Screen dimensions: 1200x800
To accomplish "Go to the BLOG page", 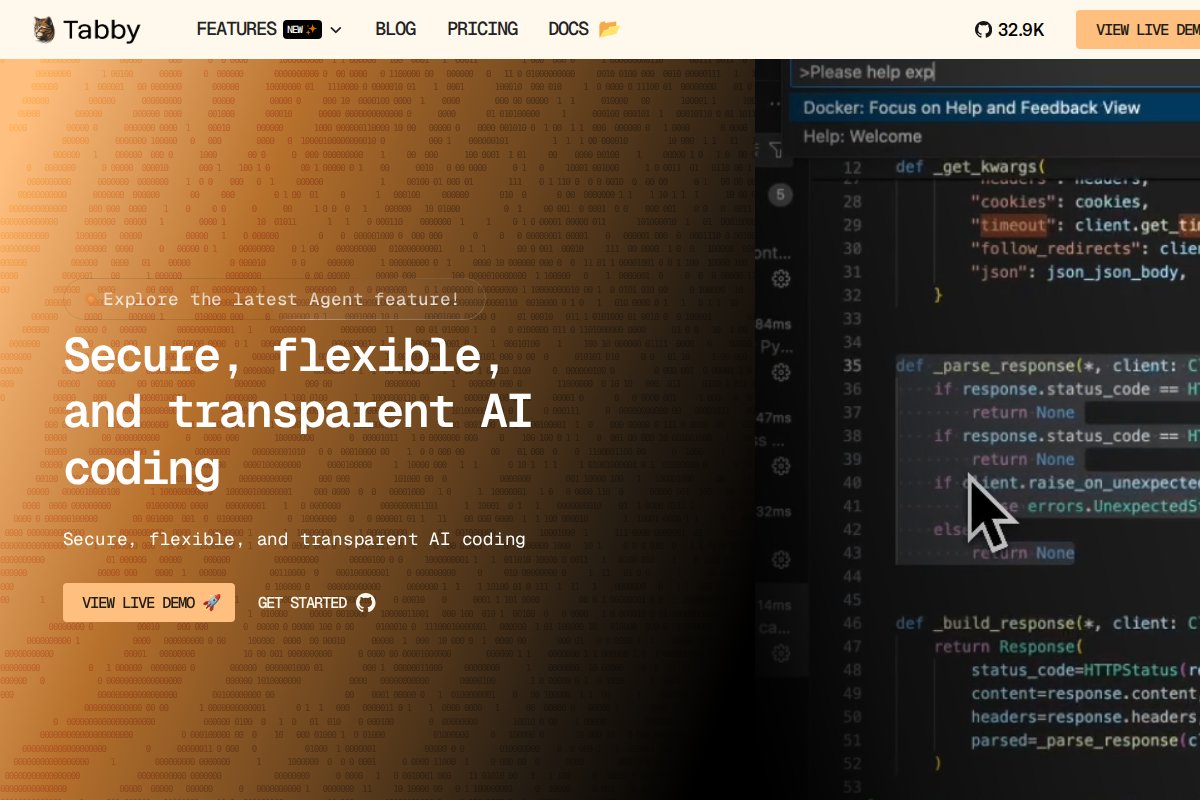I will [x=395, y=29].
